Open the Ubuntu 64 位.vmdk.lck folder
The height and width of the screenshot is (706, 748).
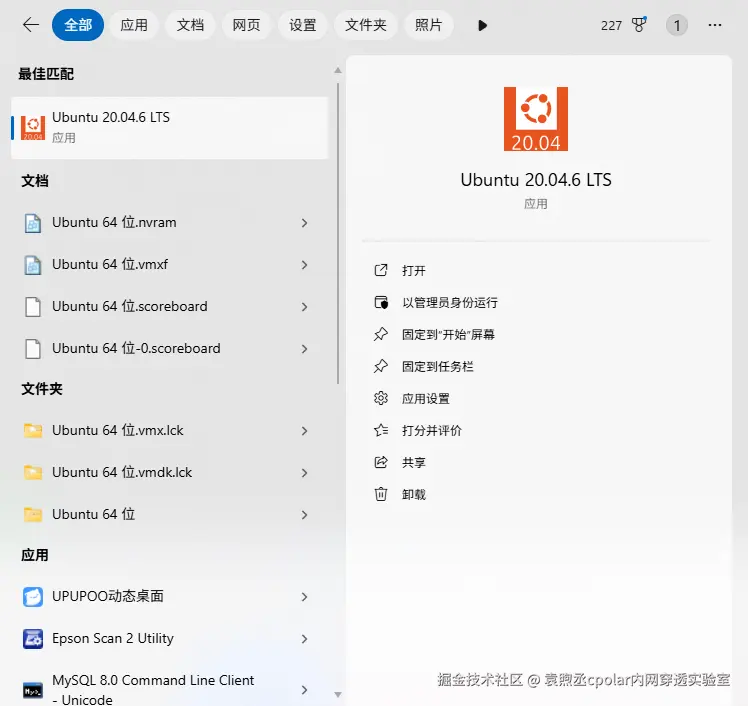(169, 473)
